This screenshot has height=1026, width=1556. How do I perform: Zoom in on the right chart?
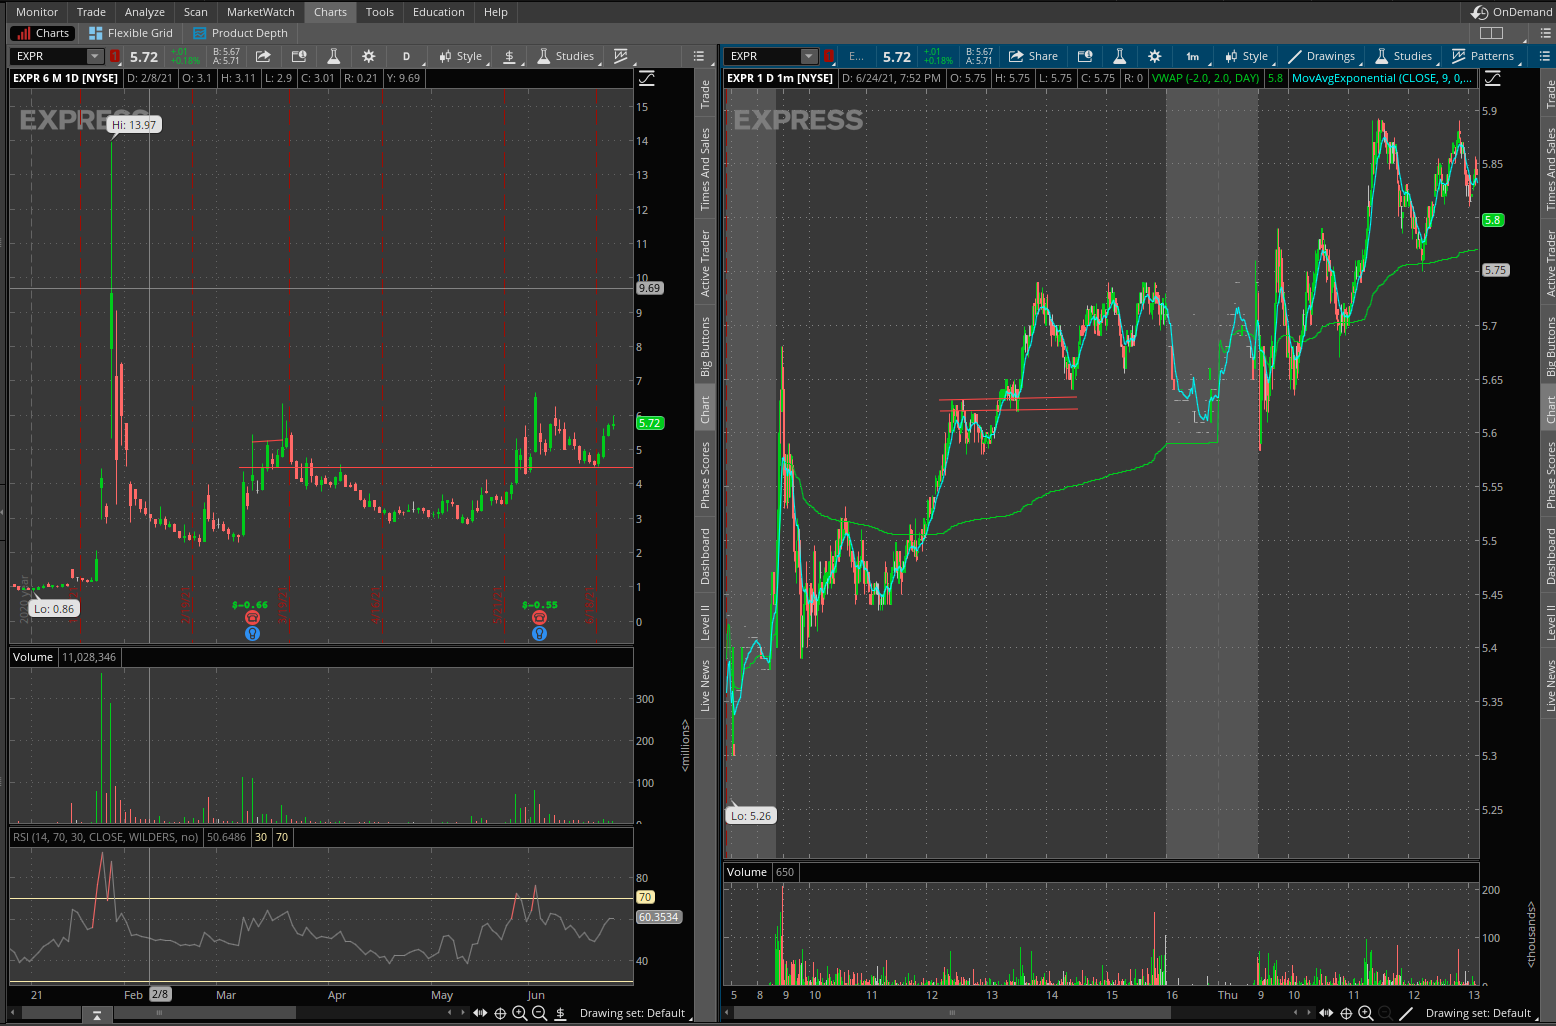point(1365,1013)
